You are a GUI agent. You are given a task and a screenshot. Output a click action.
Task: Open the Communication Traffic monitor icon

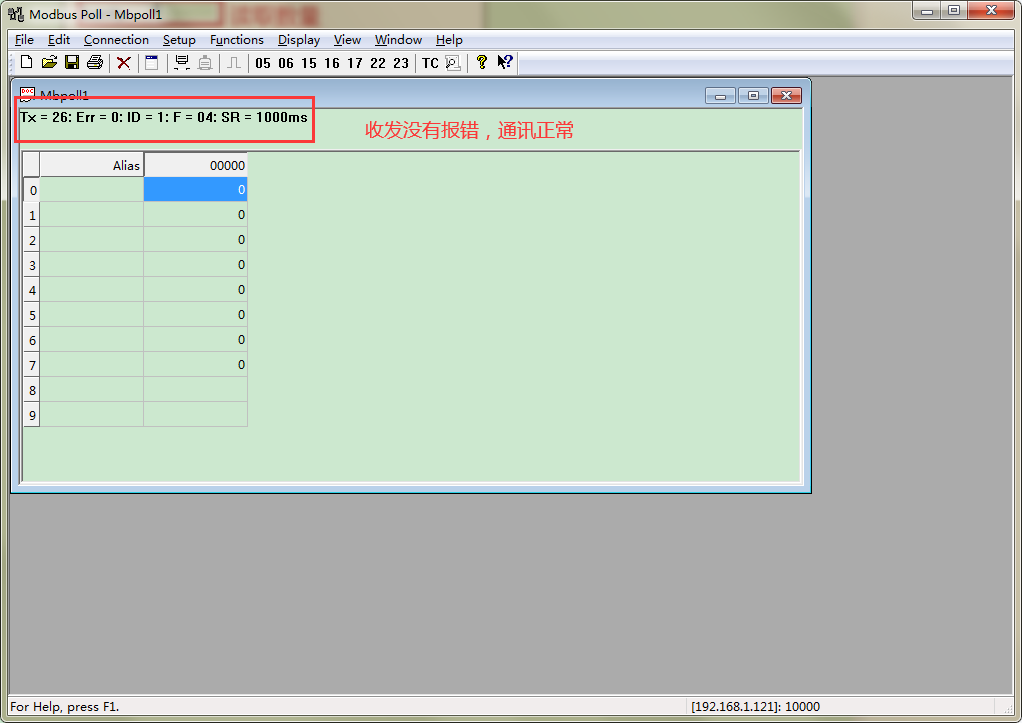coord(182,62)
